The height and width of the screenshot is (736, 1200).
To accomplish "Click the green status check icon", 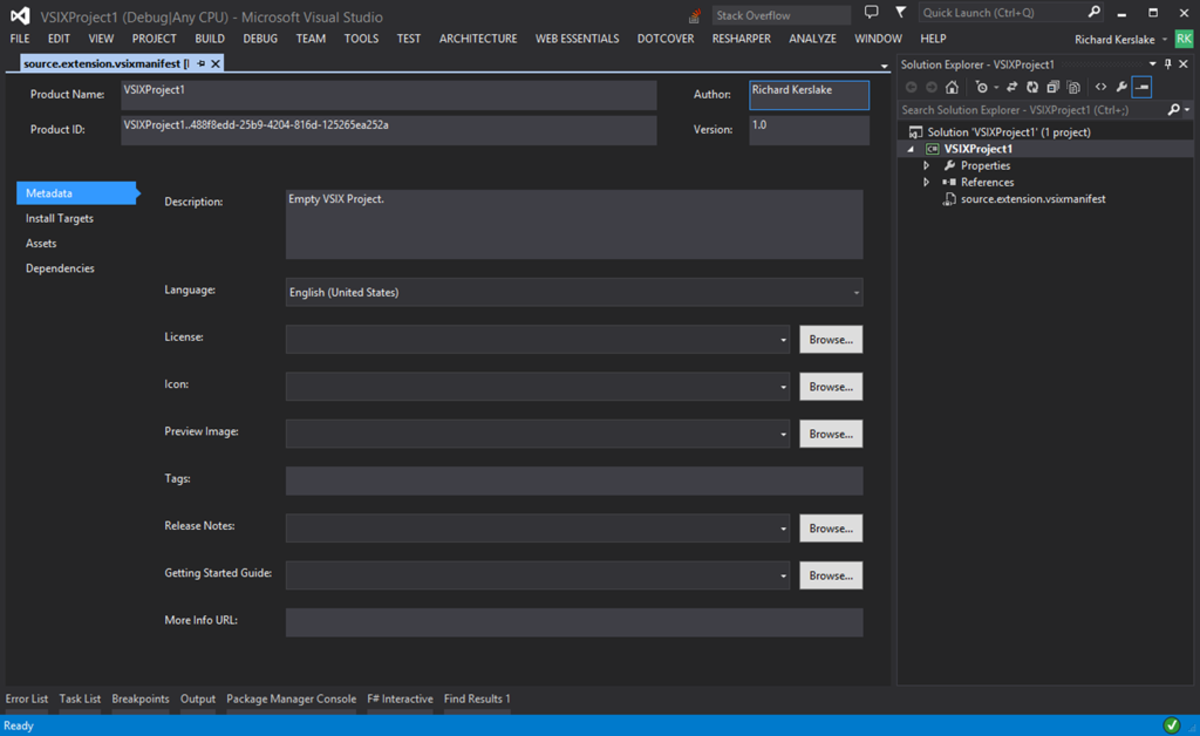I will [1172, 725].
